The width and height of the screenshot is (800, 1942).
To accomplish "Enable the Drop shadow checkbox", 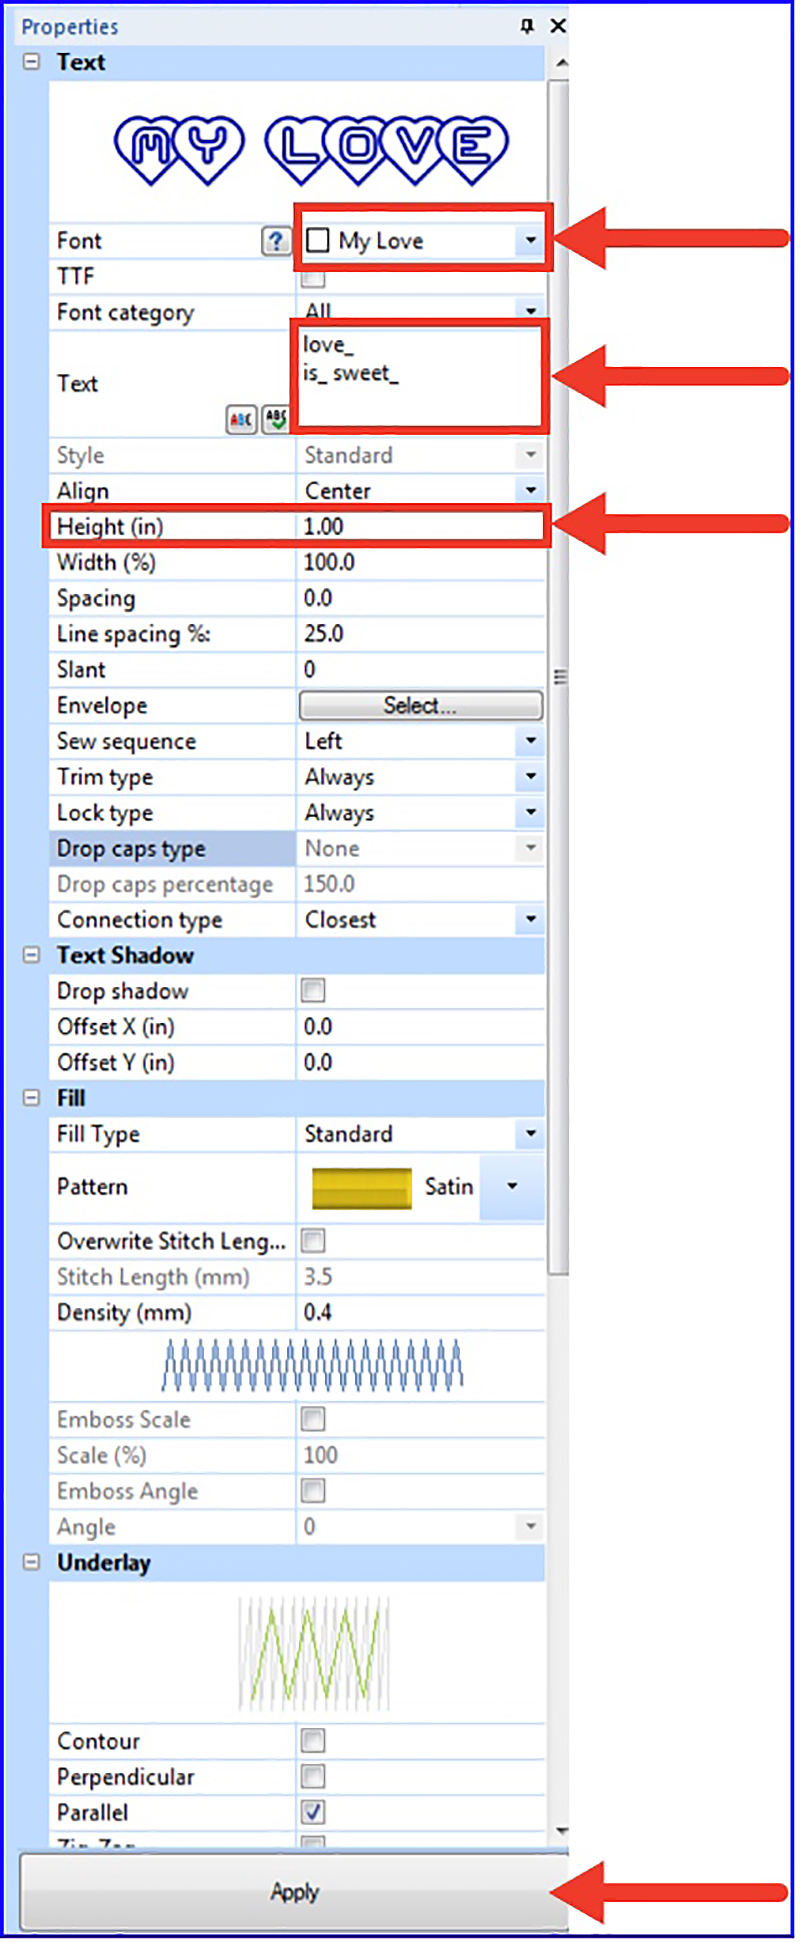I will click(x=314, y=991).
